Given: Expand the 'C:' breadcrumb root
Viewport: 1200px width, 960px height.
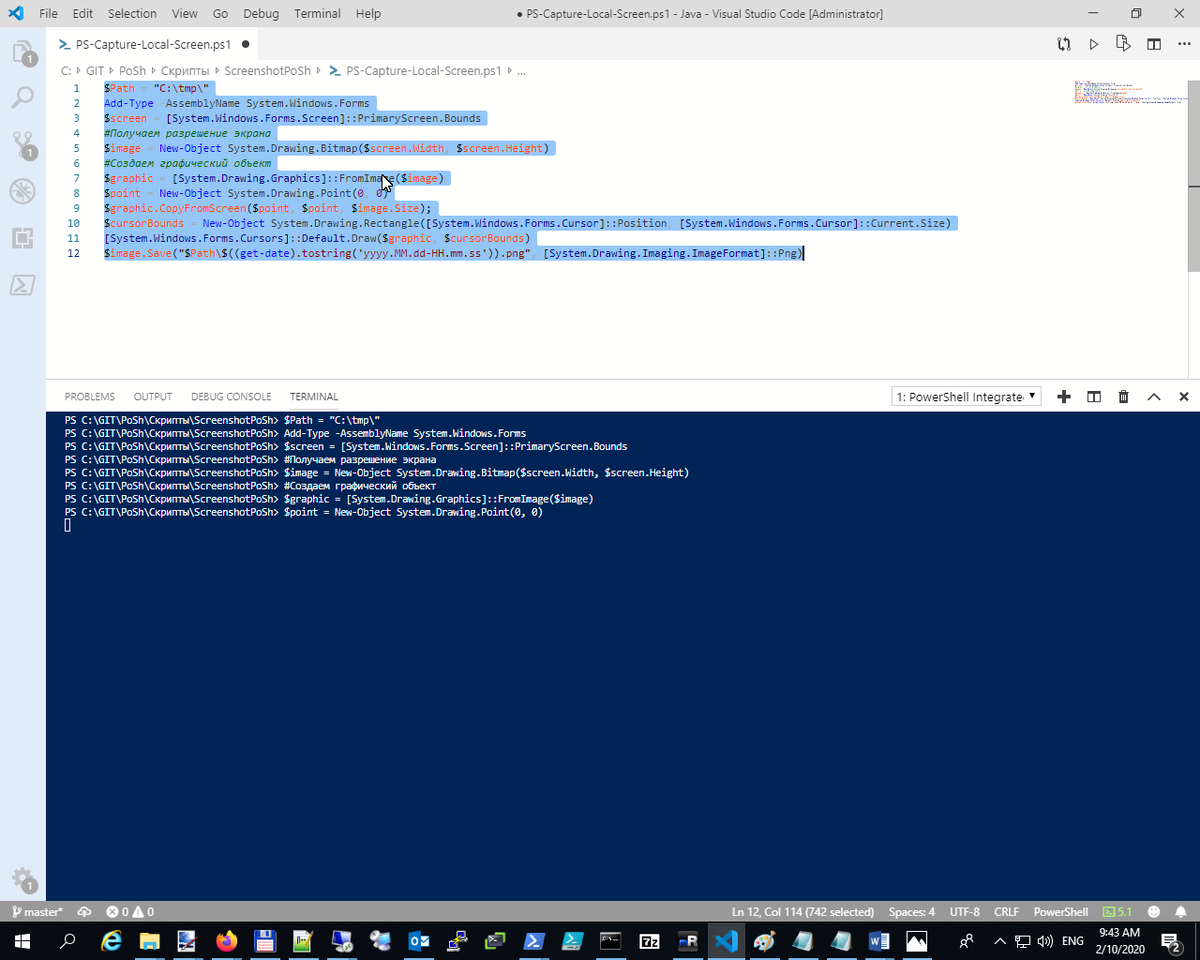Looking at the screenshot, I should coord(65,71).
